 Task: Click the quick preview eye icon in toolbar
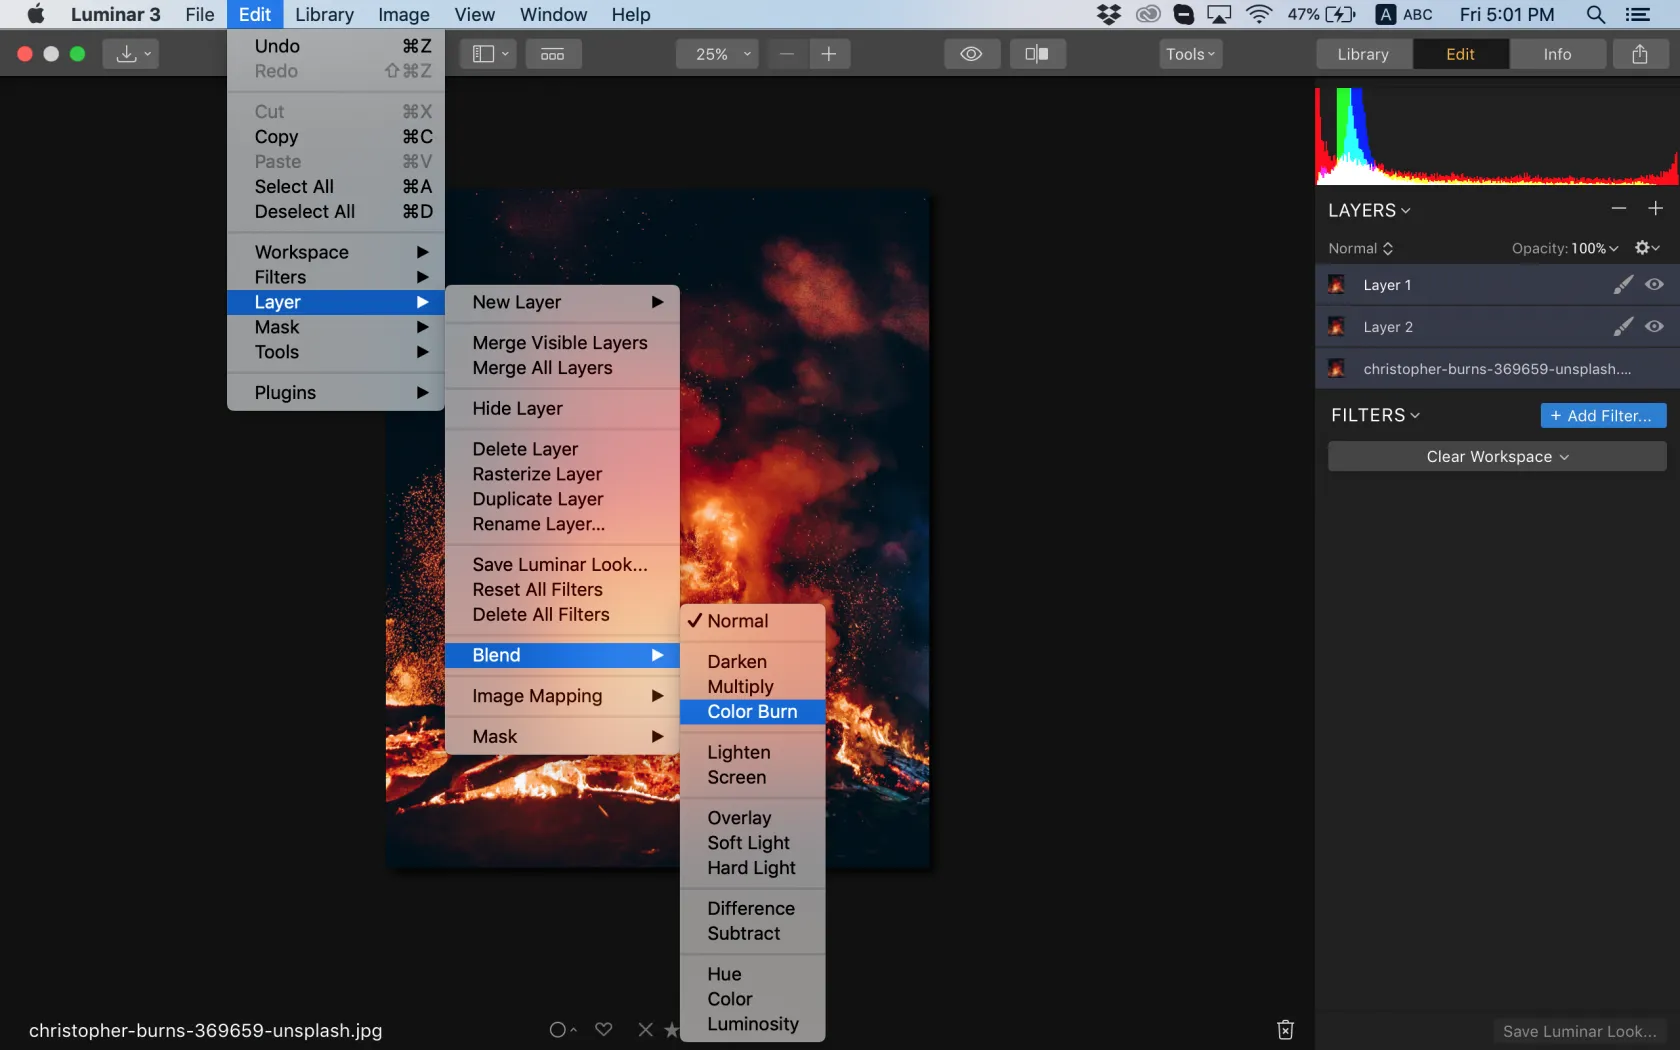[971, 54]
